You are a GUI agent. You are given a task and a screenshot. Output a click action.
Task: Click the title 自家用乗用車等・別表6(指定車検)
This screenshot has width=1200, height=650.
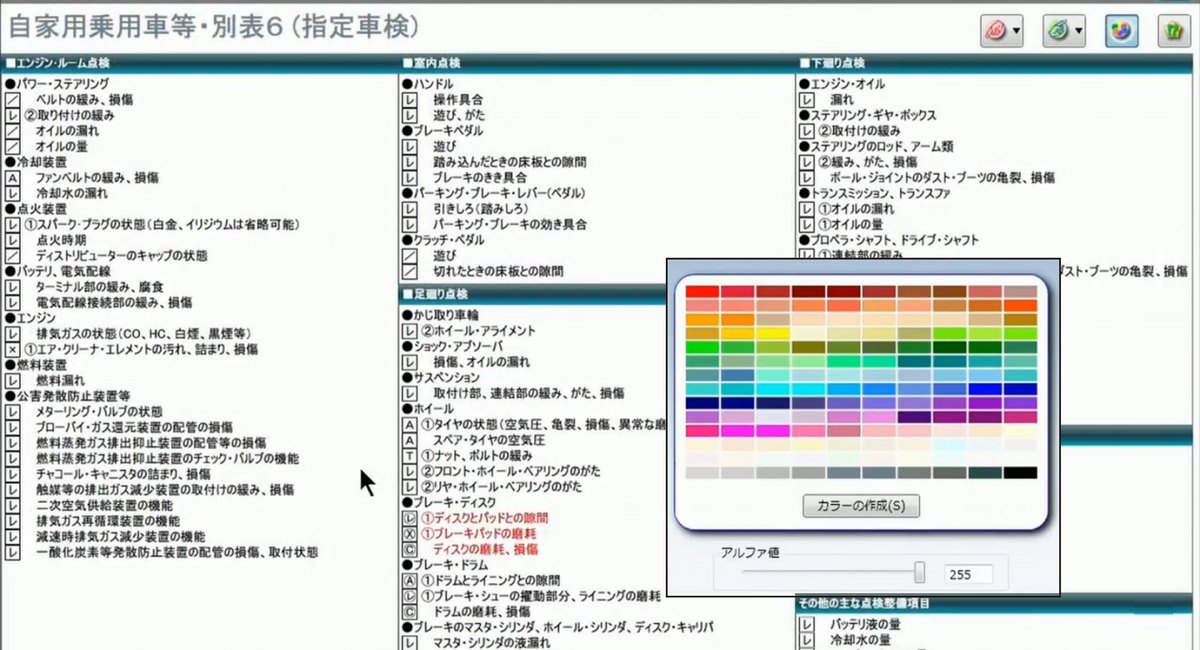point(213,25)
